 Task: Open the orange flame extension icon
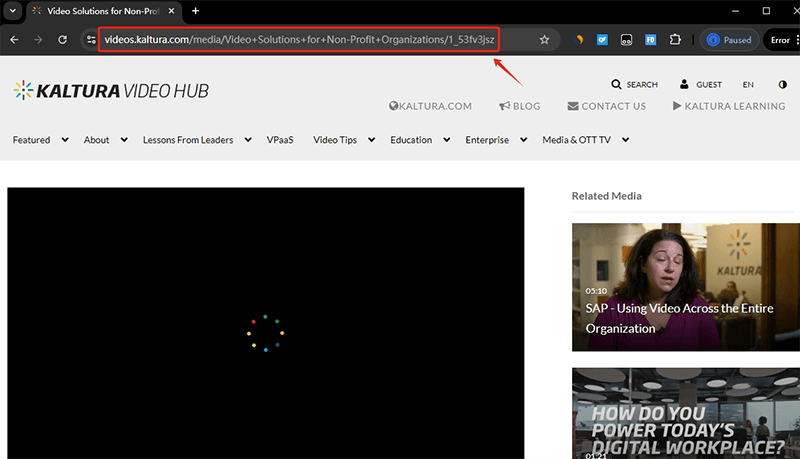(x=579, y=40)
